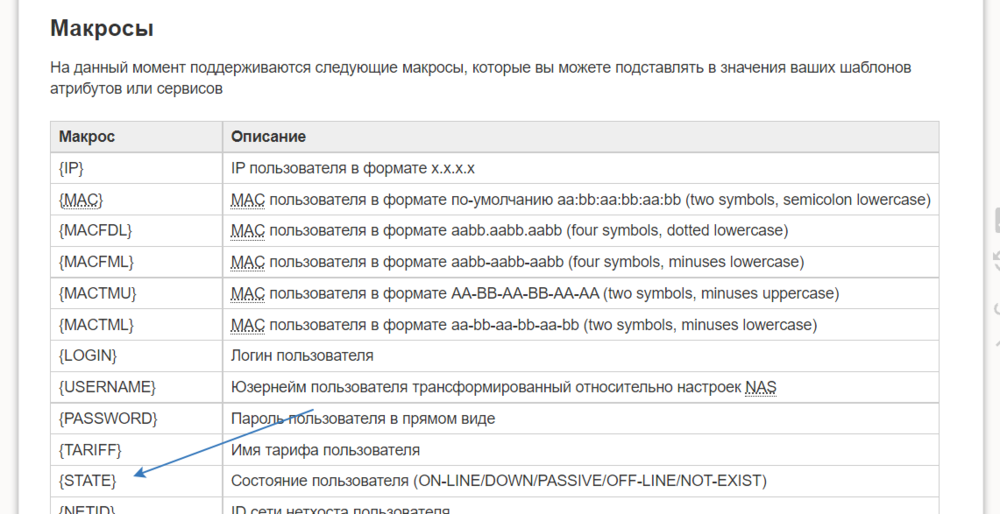
Task: Click the NAS abbreviation in USERNAME description
Action: click(761, 387)
